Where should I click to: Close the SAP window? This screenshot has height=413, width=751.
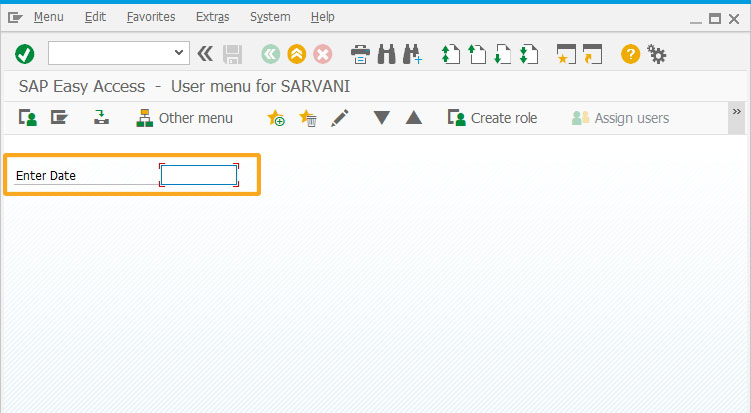pyautogui.click(x=734, y=19)
